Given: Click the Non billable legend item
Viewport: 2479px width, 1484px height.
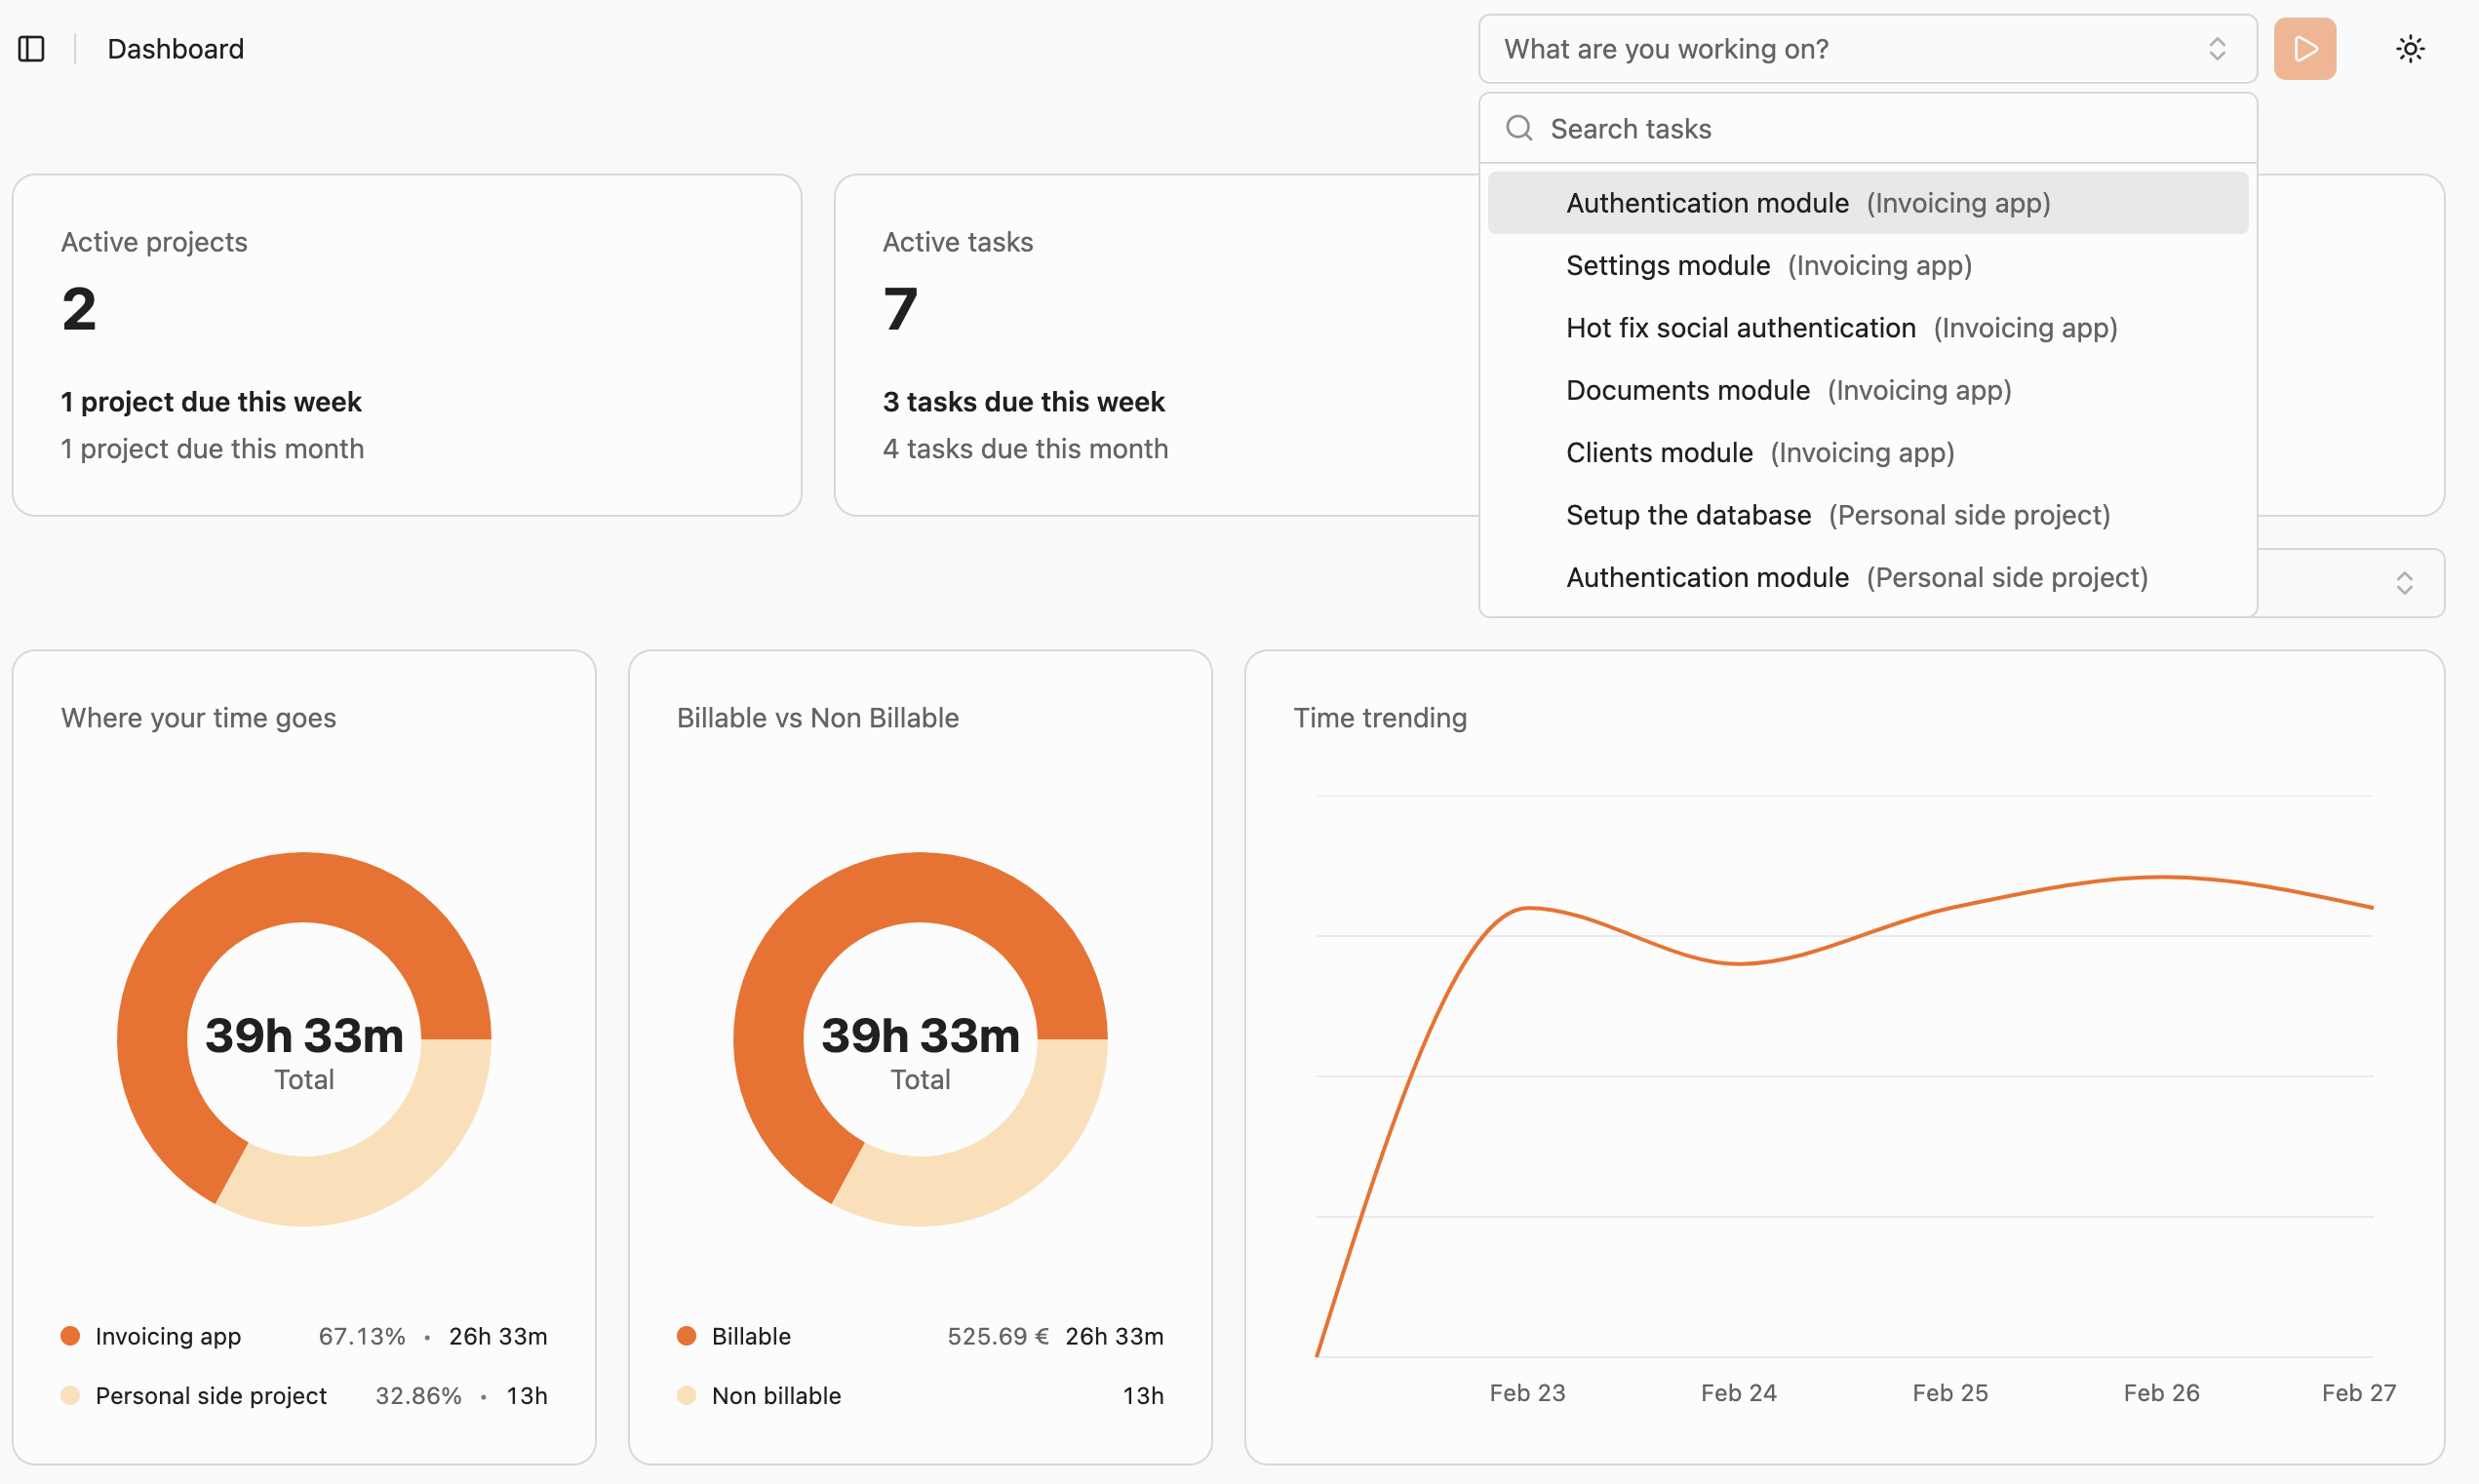Looking at the screenshot, I should tap(775, 1395).
